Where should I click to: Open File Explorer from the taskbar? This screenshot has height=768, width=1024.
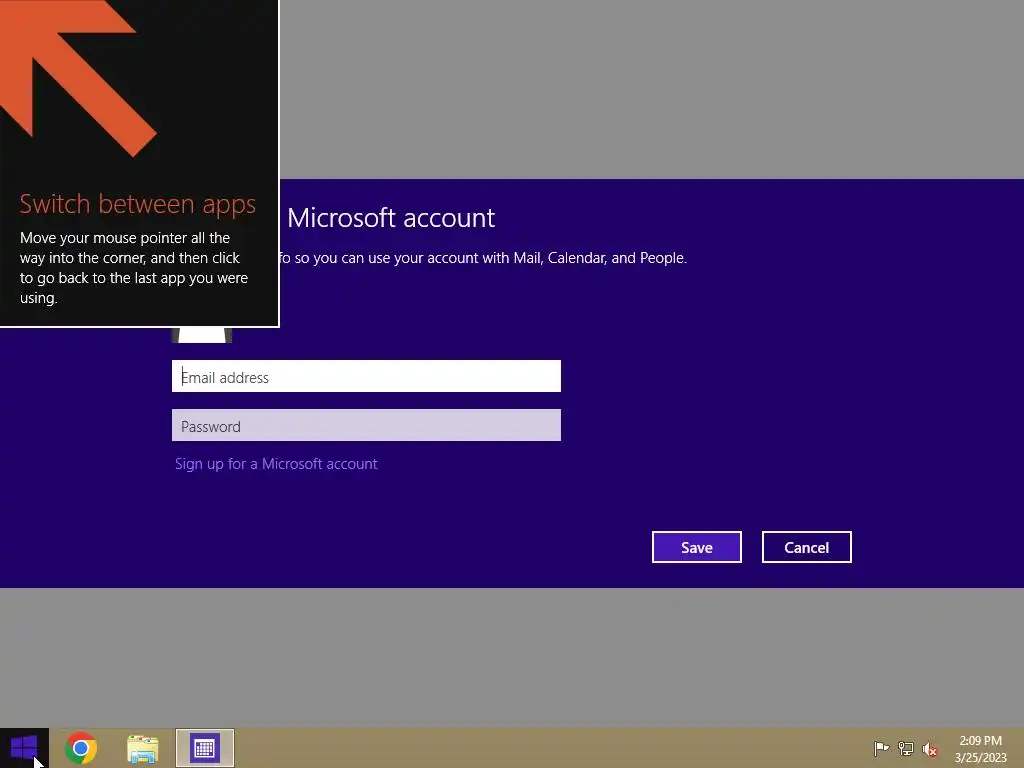click(142, 748)
